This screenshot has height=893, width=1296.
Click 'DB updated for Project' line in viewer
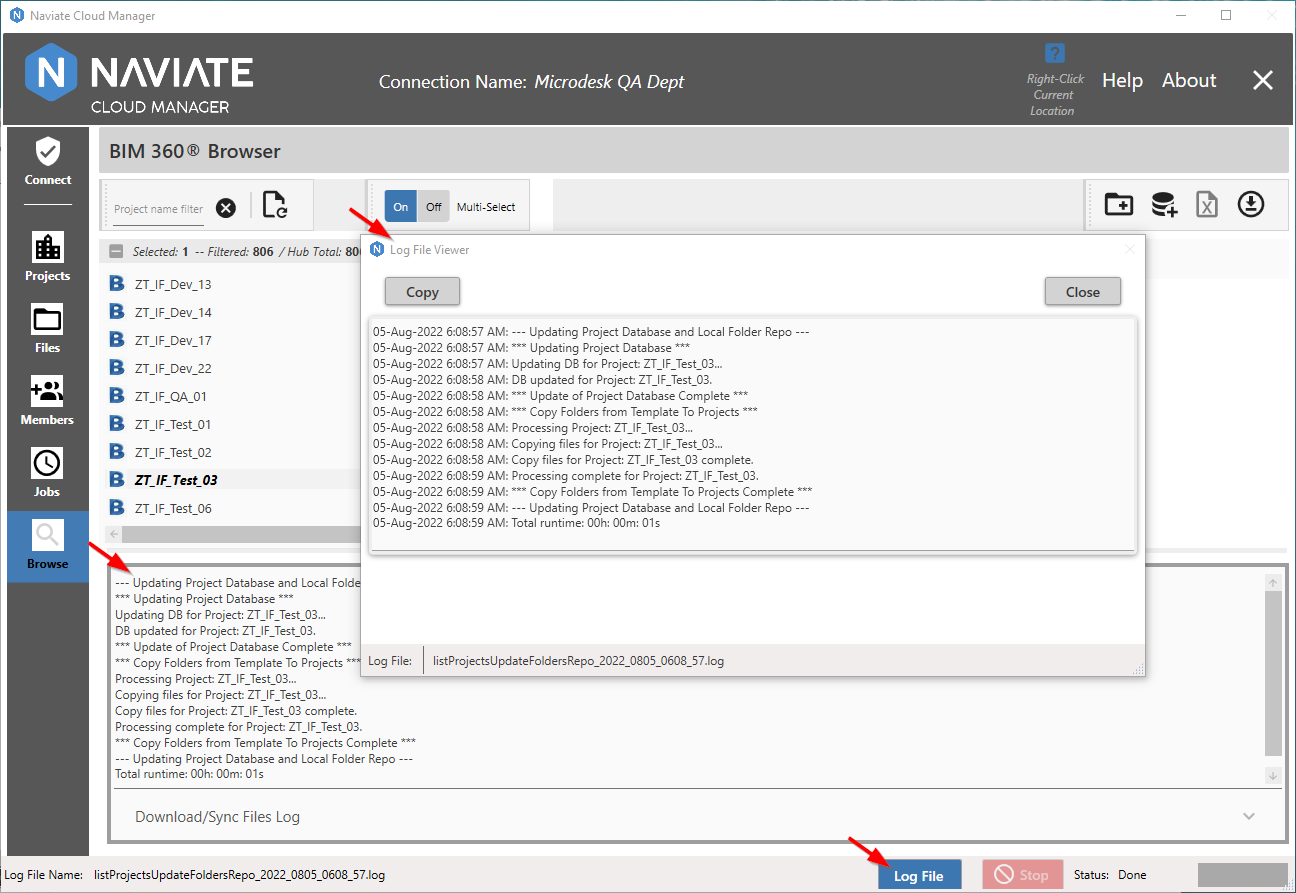tap(542, 379)
